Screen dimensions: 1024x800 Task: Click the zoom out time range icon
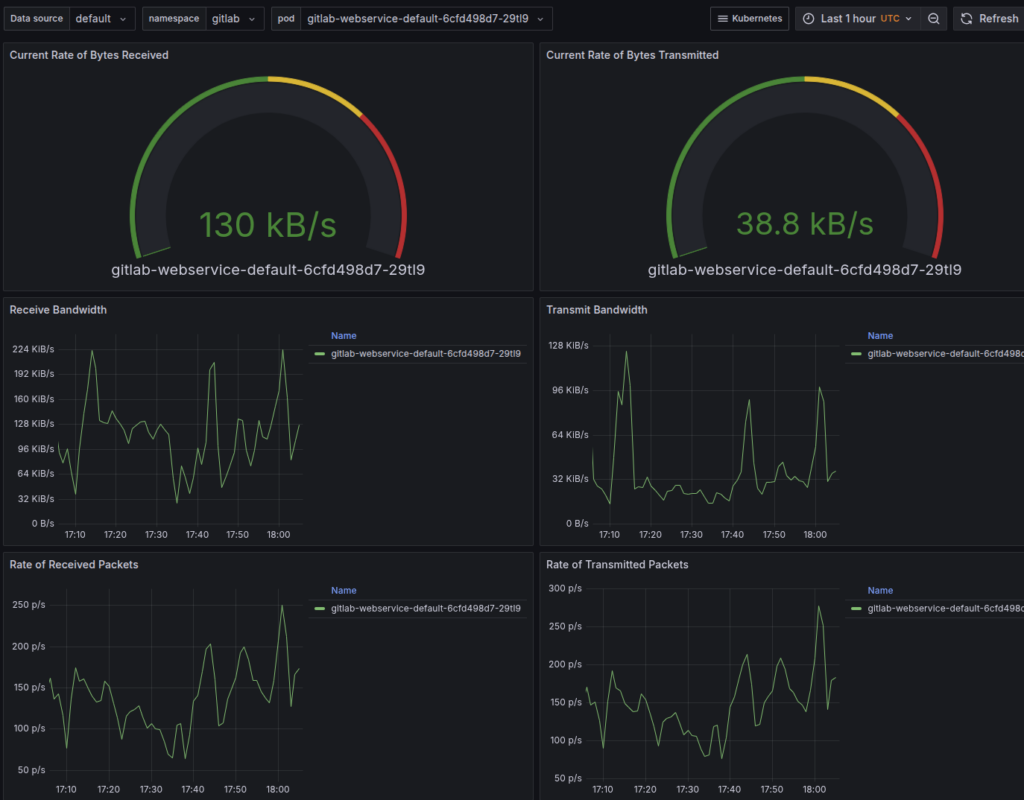click(x=933, y=19)
